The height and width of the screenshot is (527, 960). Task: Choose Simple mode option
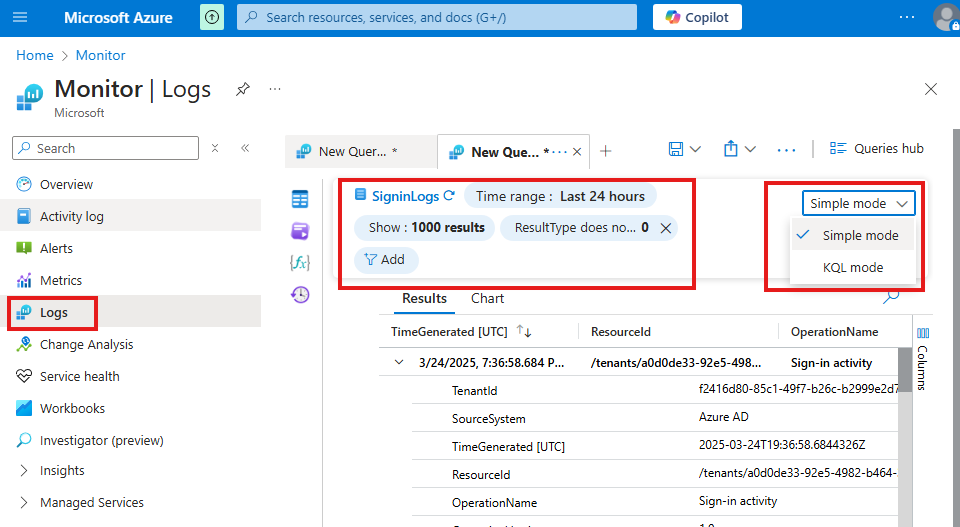click(x=853, y=236)
